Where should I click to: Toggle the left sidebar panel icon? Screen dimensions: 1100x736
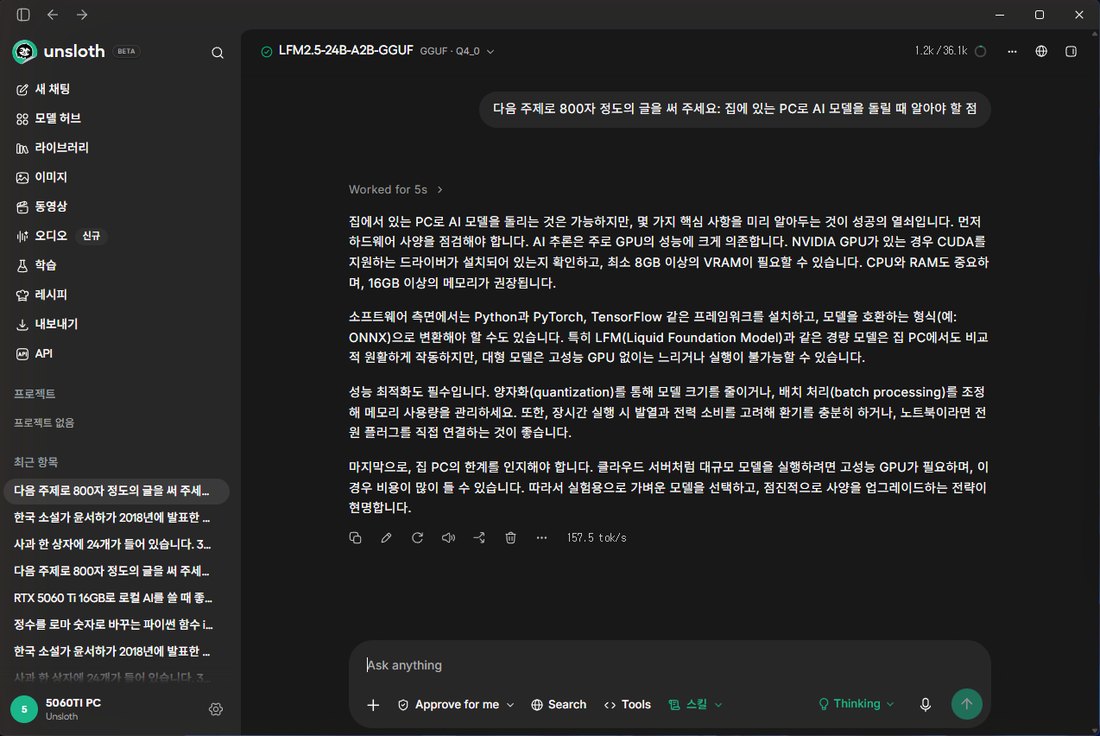pyautogui.click(x=23, y=15)
